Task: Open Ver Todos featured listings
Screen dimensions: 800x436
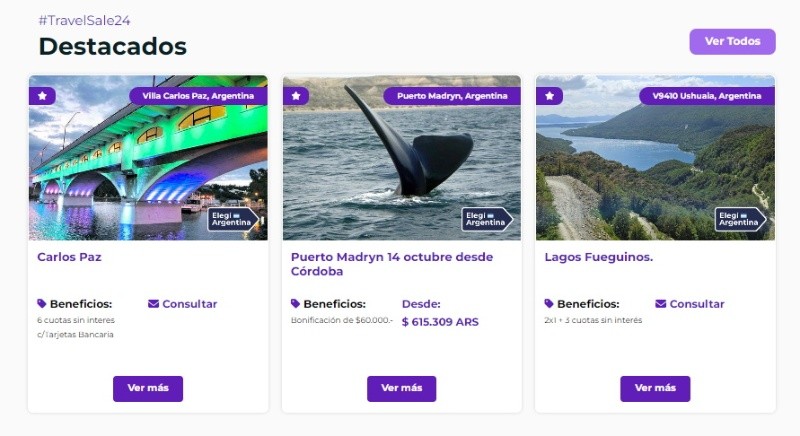Action: click(x=733, y=41)
